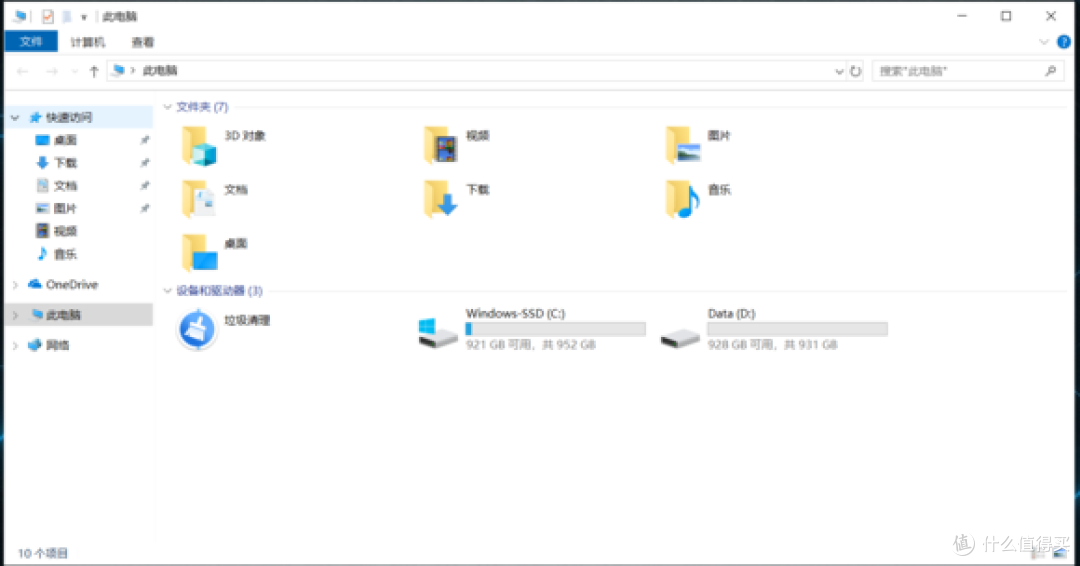Image resolution: width=1080 pixels, height=566 pixels.
Task: Open the 文档 folder icon
Action: click(199, 199)
